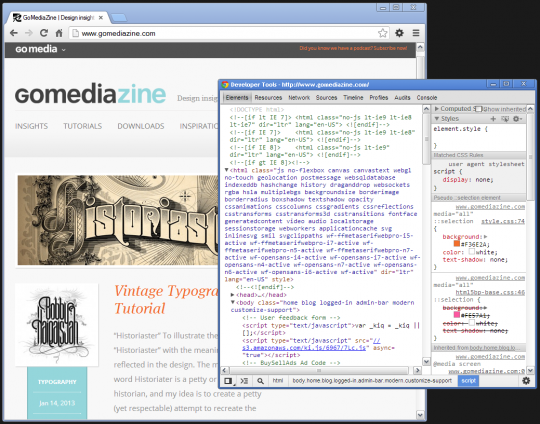Image resolution: width=540 pixels, height=424 pixels.
Task: Open the Chrome hamburger menu
Action: (416, 33)
